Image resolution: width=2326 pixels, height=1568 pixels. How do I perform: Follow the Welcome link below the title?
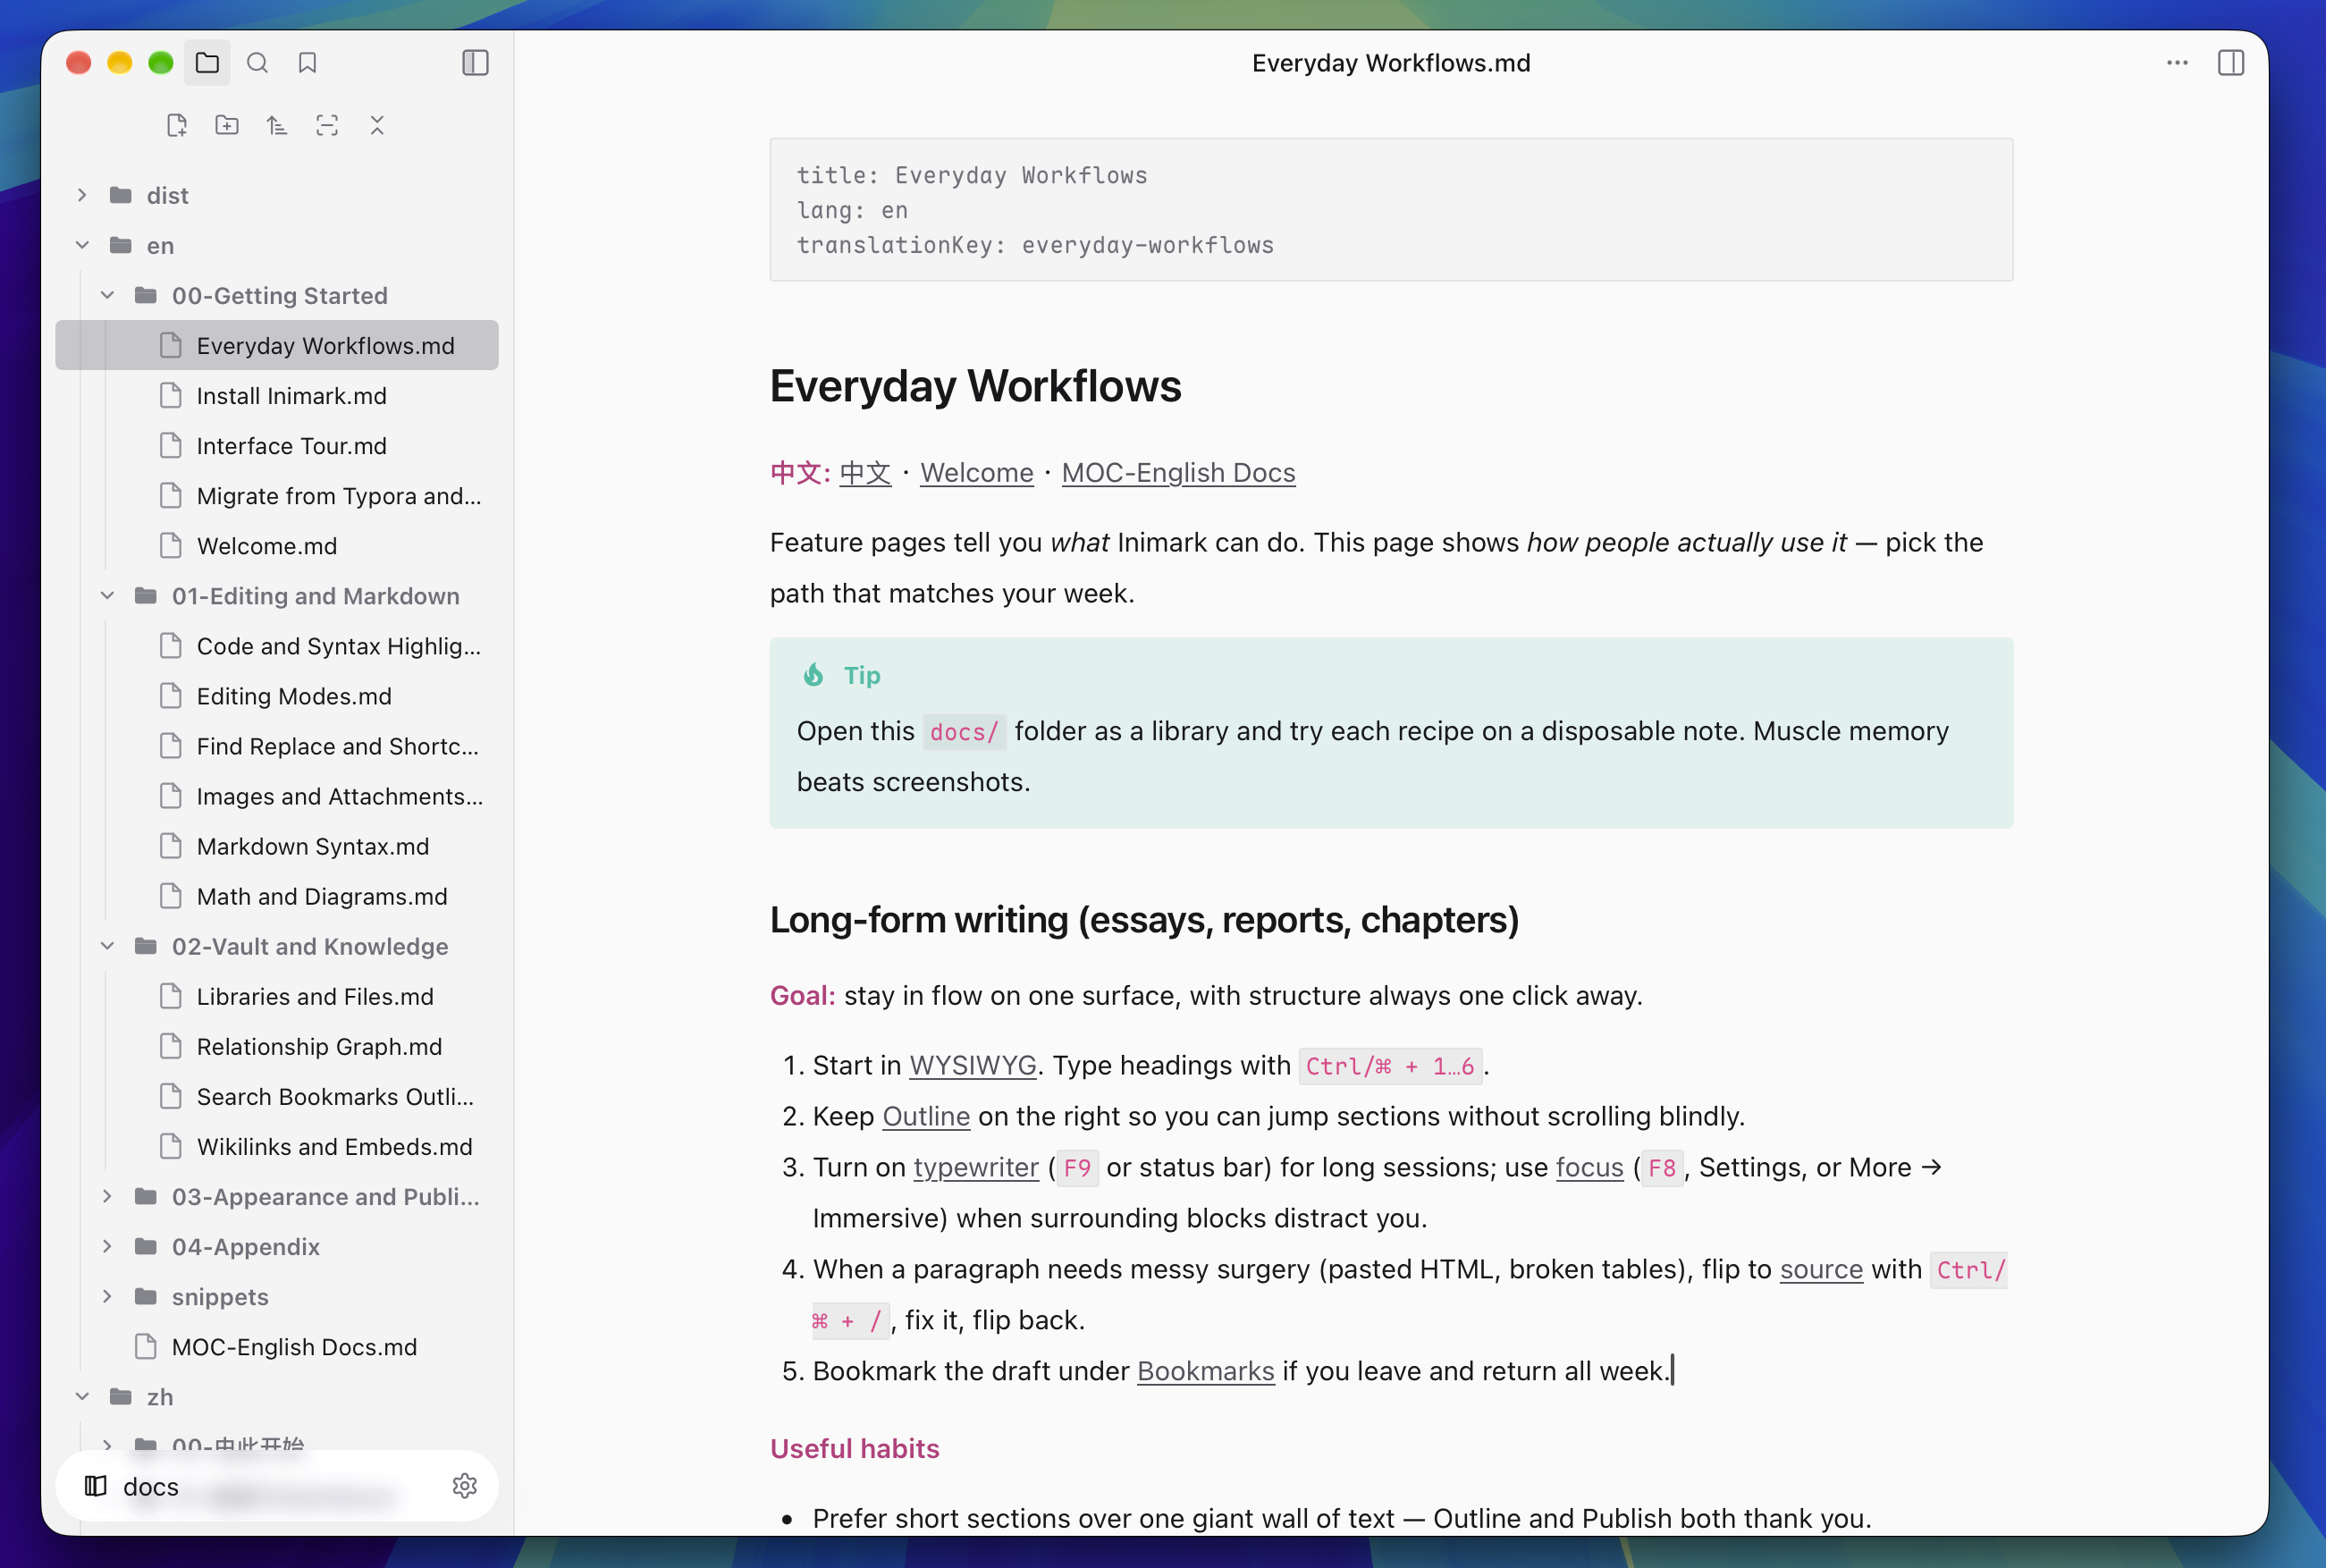click(x=976, y=473)
